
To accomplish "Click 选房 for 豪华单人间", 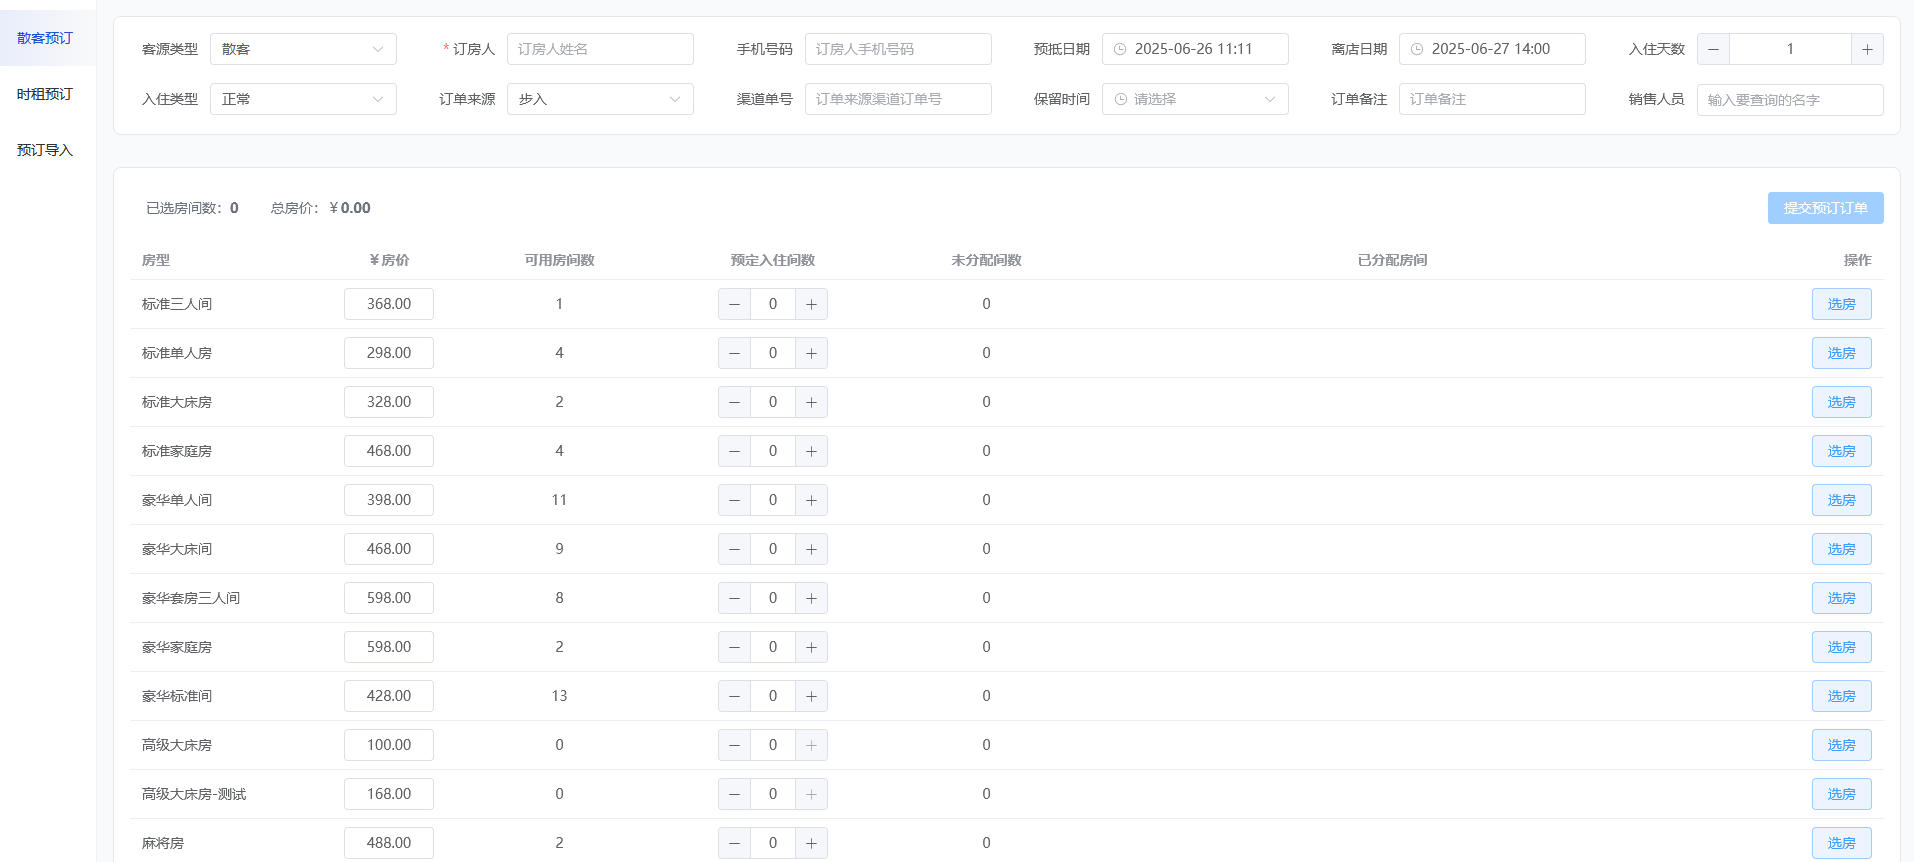I will point(1841,500).
